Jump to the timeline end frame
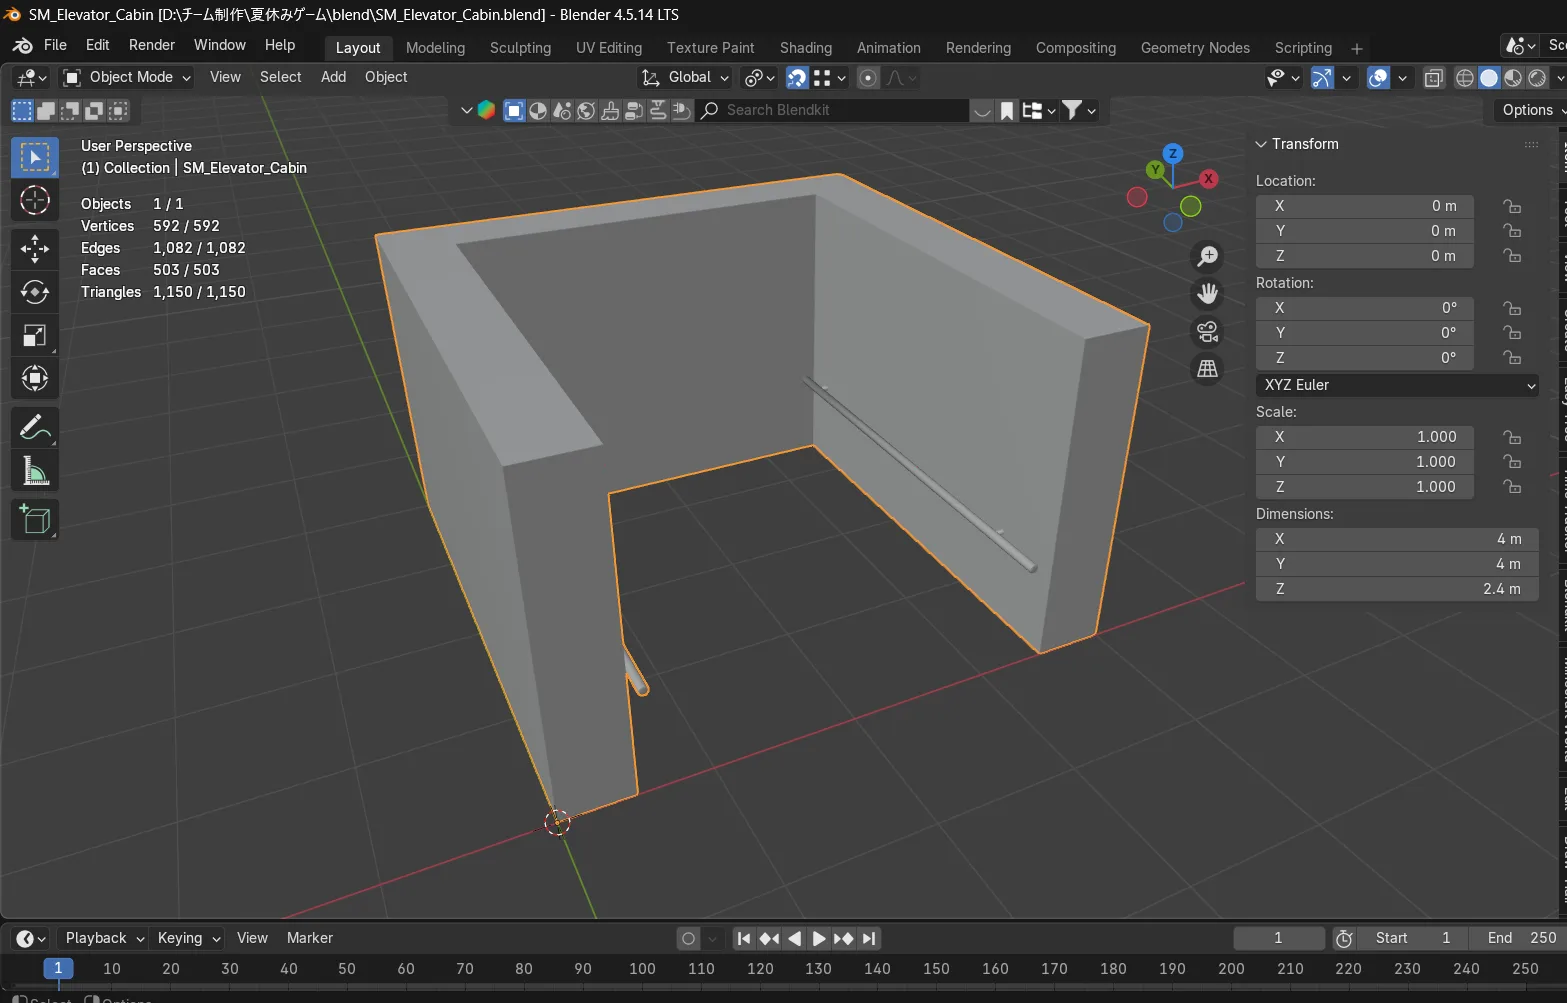 869,938
